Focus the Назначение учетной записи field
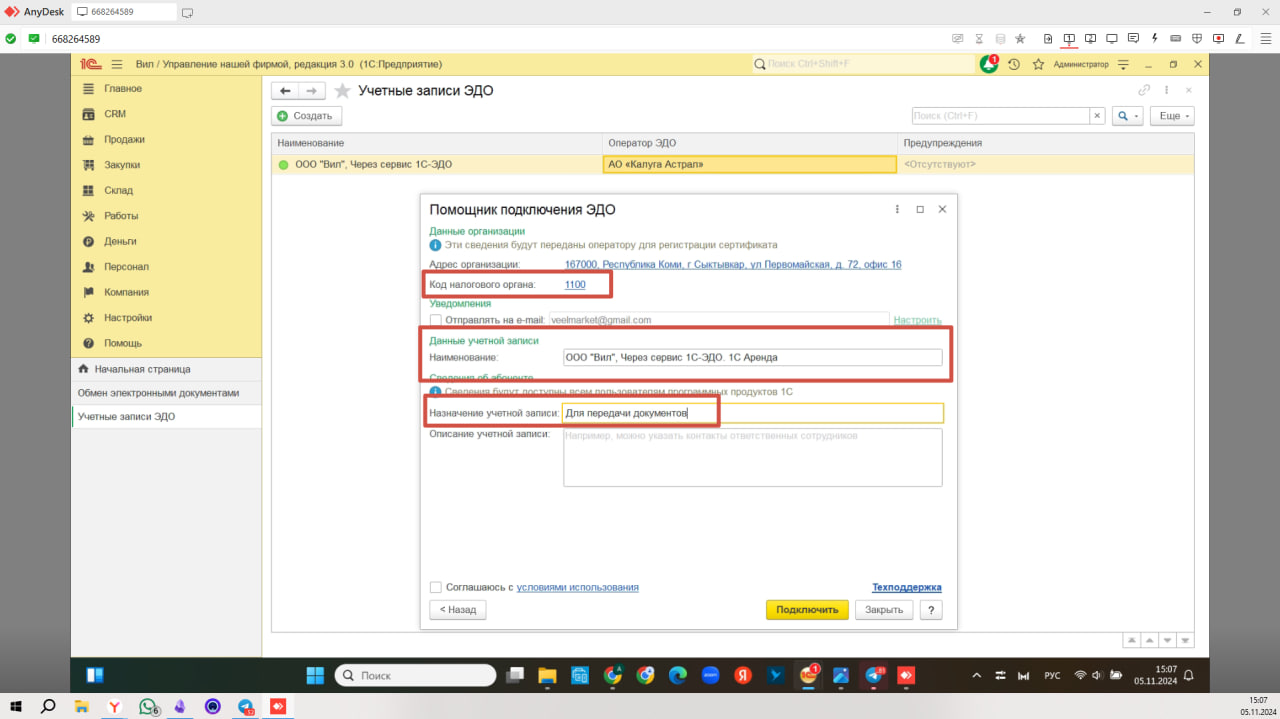The image size is (1280, 719). click(x=753, y=413)
